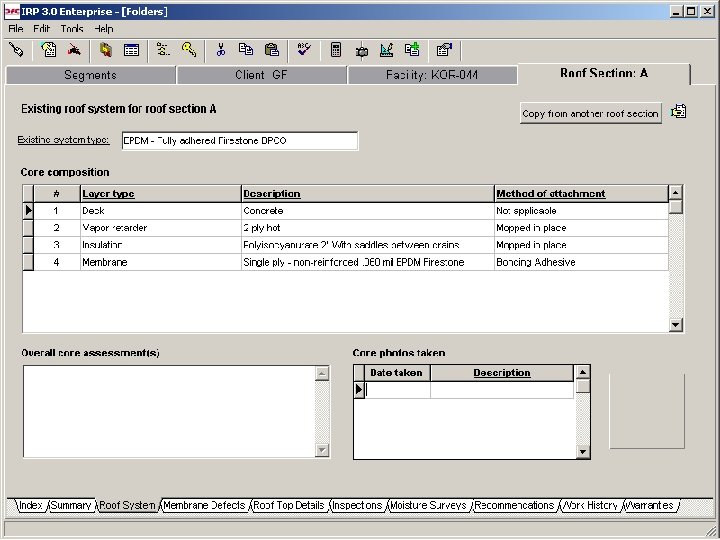Click the empty Date taken cell
This screenshot has height=540, width=720.
(397, 390)
